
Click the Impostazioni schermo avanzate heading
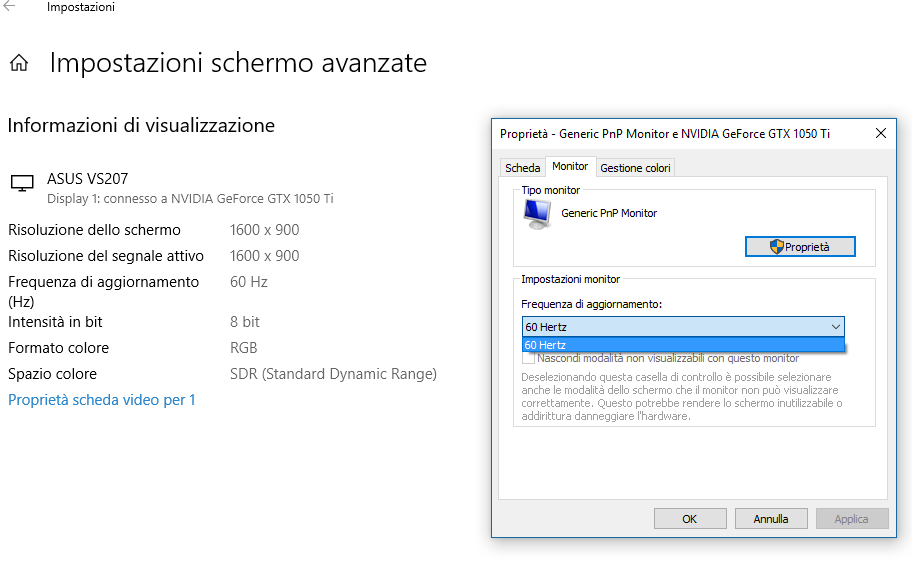238,63
